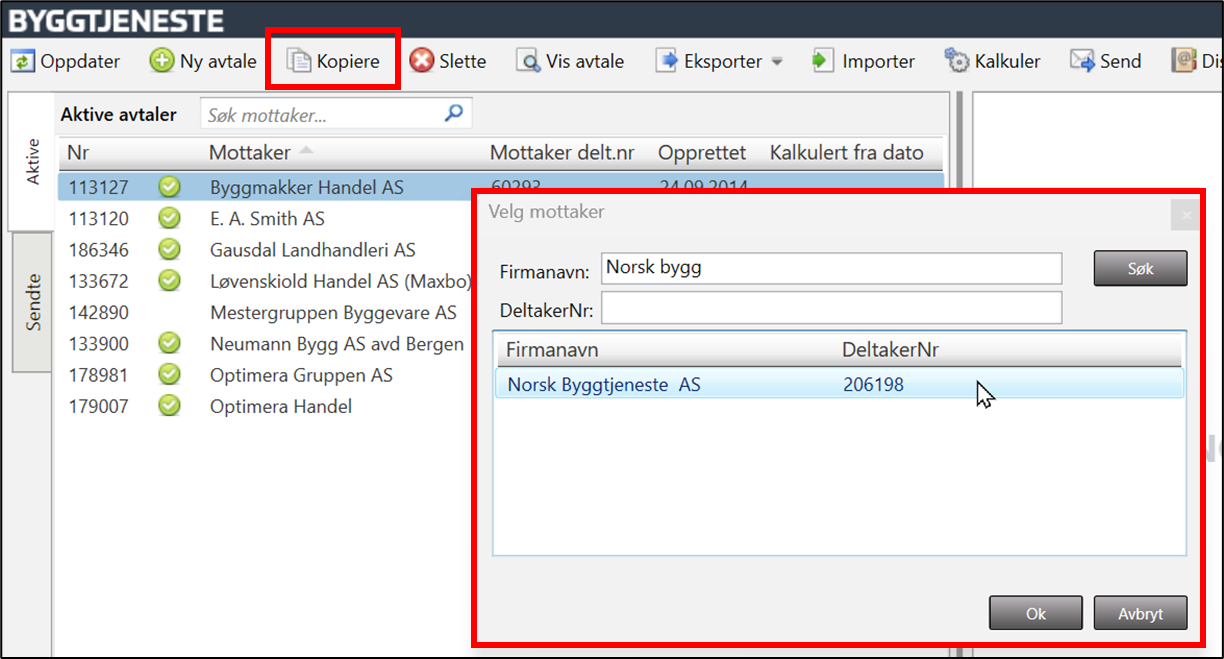Open Vis avtale magnifier icon

[x=528, y=61]
